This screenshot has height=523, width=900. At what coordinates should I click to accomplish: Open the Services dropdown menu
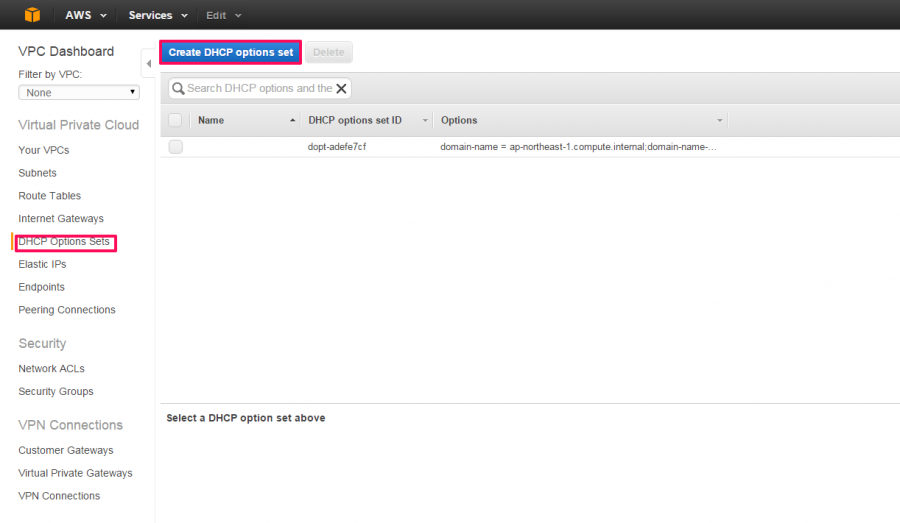158,15
